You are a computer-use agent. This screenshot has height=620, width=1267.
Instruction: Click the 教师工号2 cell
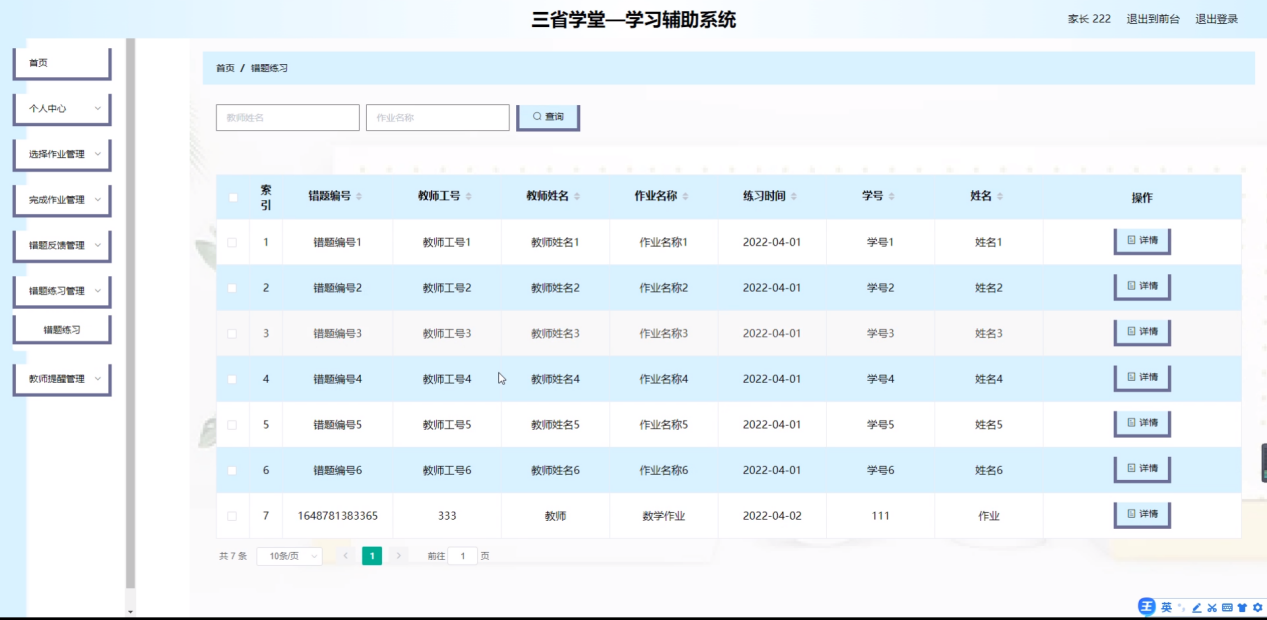click(x=447, y=288)
